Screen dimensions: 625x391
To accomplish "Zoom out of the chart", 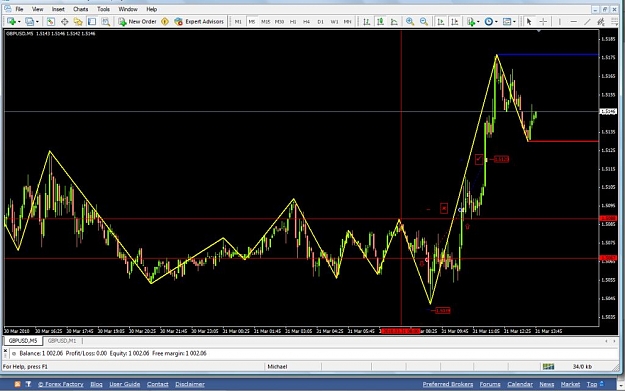I will point(424,22).
